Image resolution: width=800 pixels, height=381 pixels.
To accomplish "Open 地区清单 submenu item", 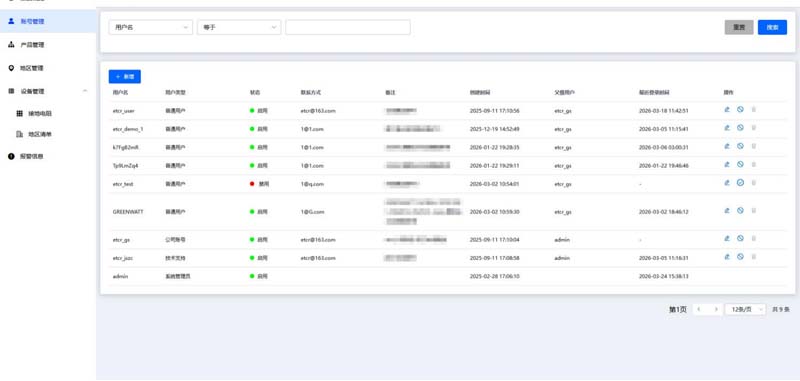I will (48, 134).
